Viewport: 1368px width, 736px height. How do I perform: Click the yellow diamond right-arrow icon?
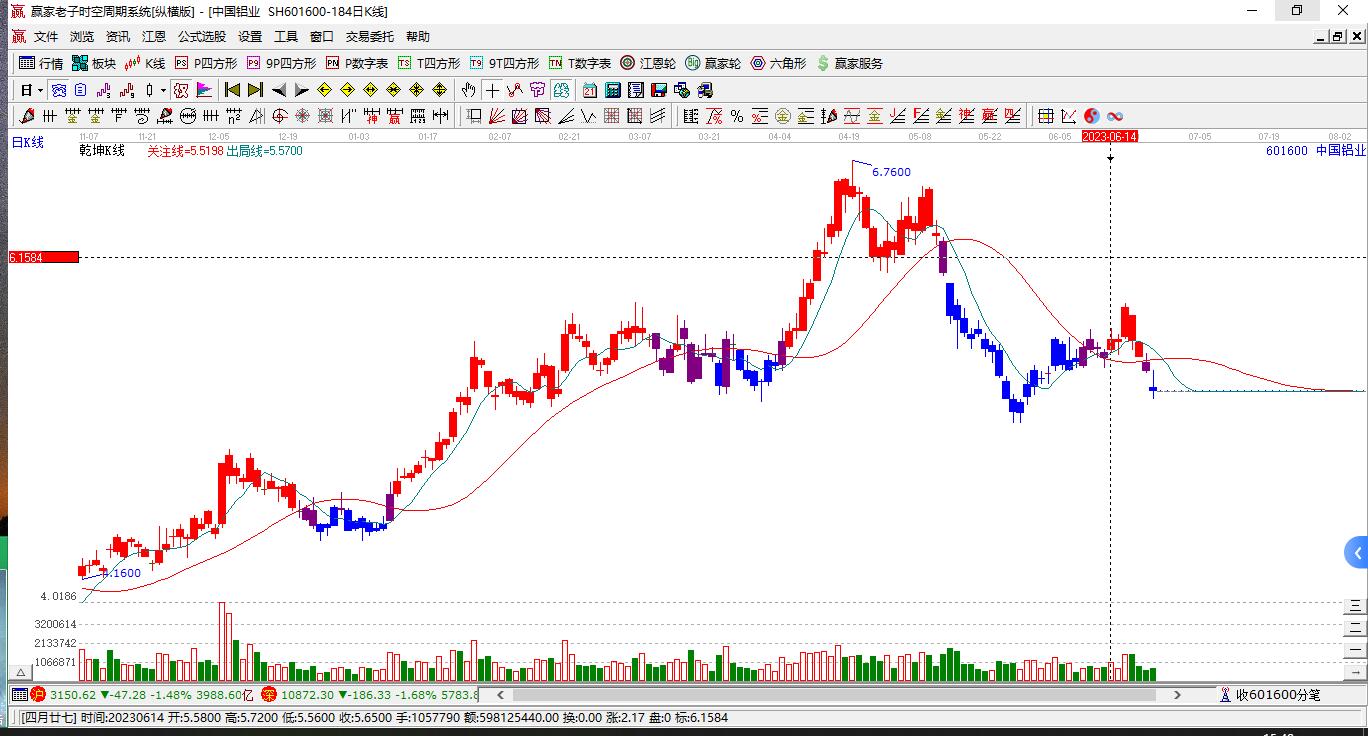tap(347, 90)
